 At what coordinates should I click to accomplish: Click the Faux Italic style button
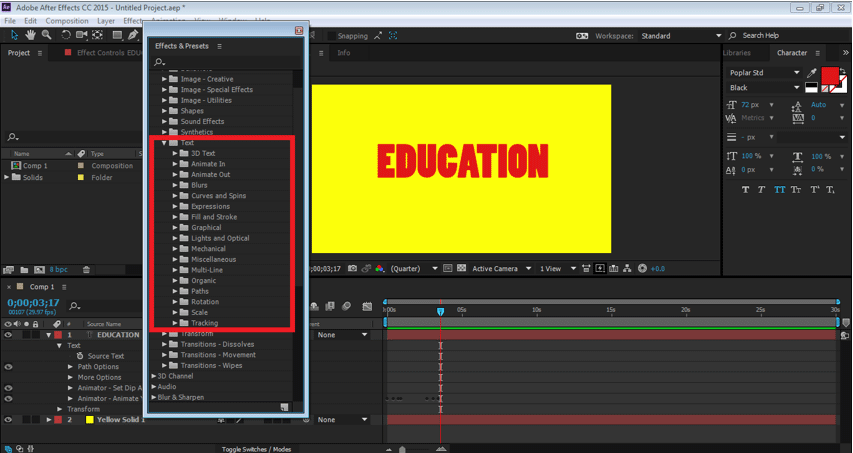click(761, 189)
